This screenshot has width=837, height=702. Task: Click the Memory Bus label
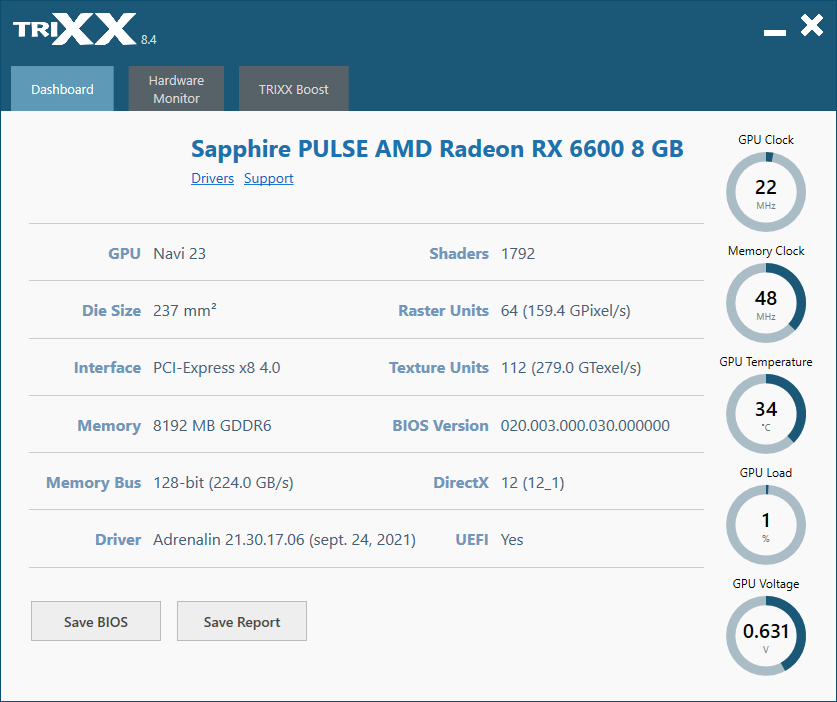click(93, 483)
